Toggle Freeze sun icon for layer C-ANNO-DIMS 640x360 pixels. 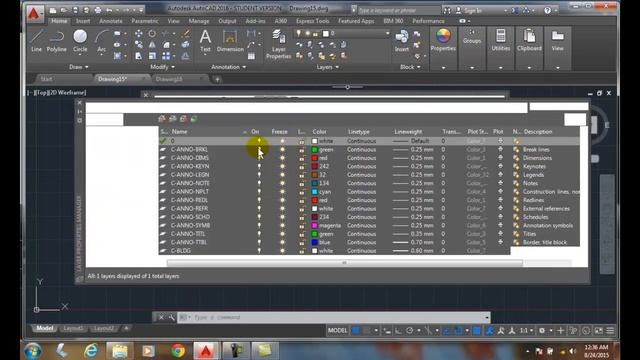point(282,158)
